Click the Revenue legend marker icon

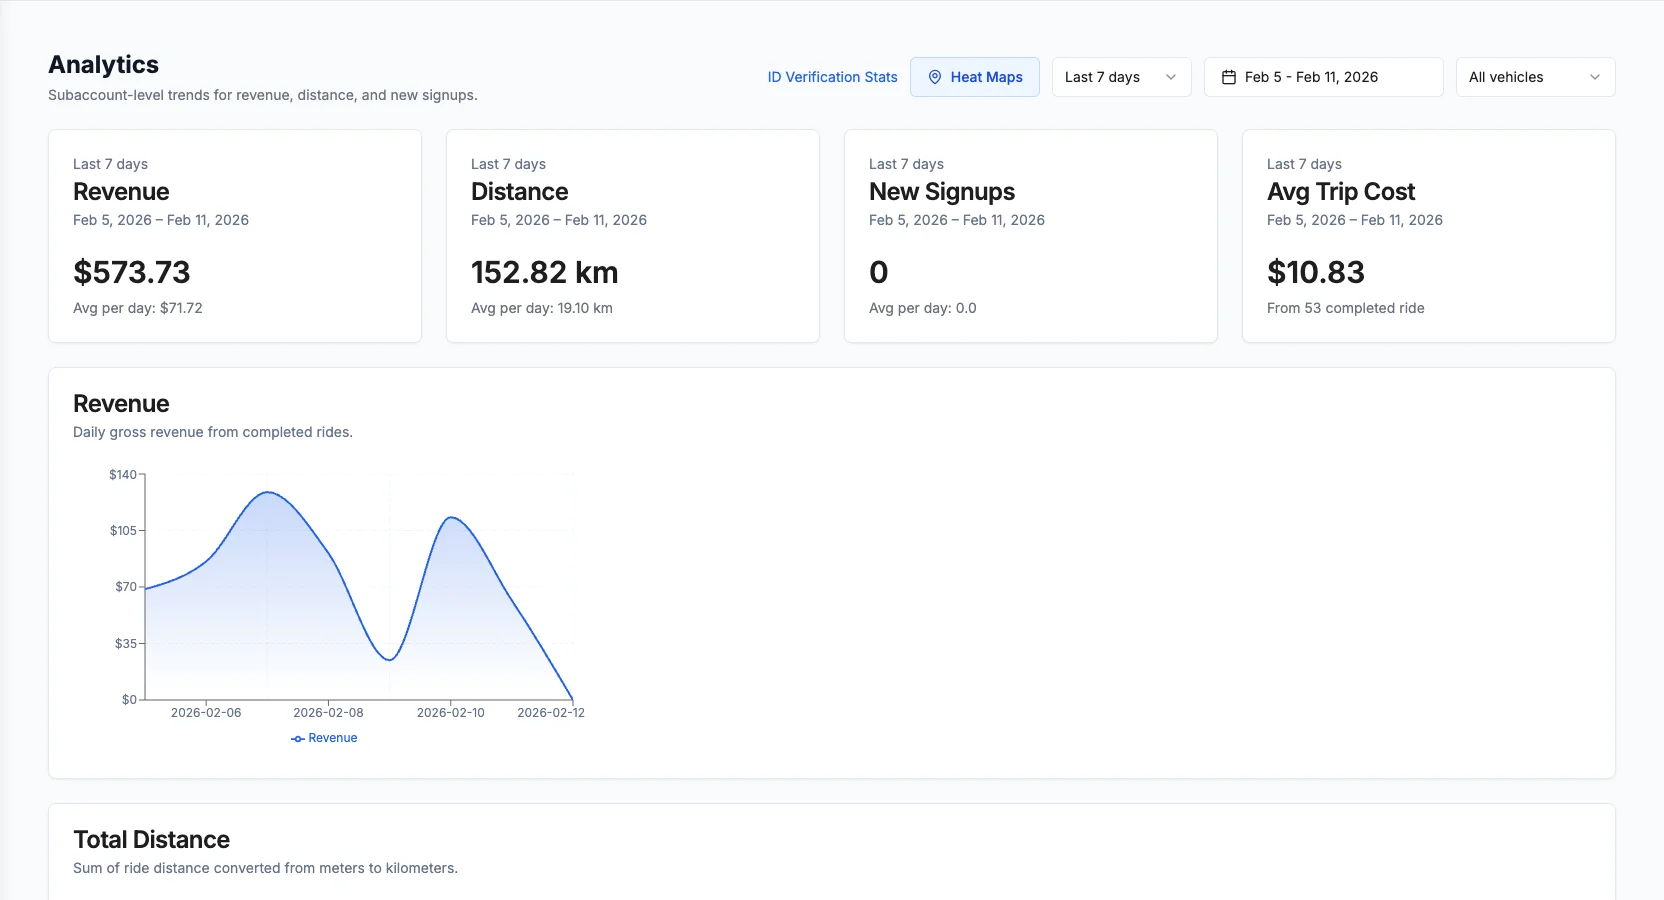297,738
